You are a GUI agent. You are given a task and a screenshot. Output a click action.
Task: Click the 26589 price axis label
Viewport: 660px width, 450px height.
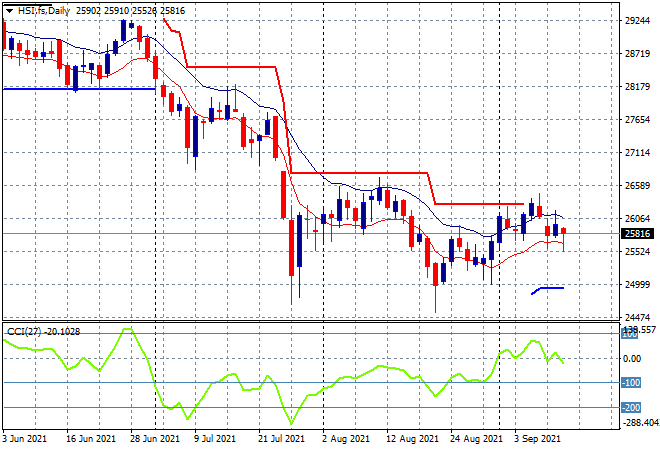pyautogui.click(x=637, y=186)
